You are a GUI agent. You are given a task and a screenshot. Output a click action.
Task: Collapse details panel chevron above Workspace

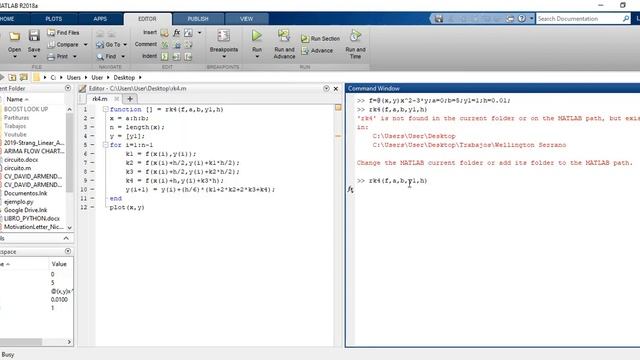pyautogui.click(x=67, y=238)
